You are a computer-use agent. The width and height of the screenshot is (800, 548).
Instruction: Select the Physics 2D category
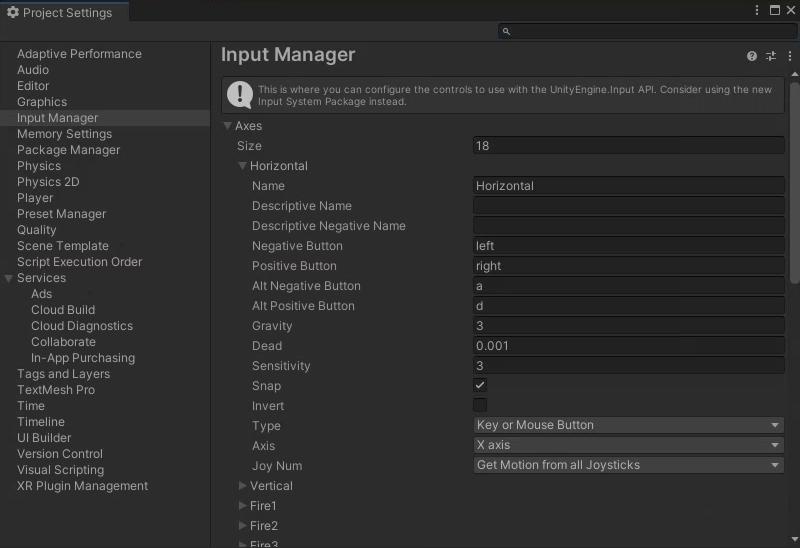[x=48, y=182]
